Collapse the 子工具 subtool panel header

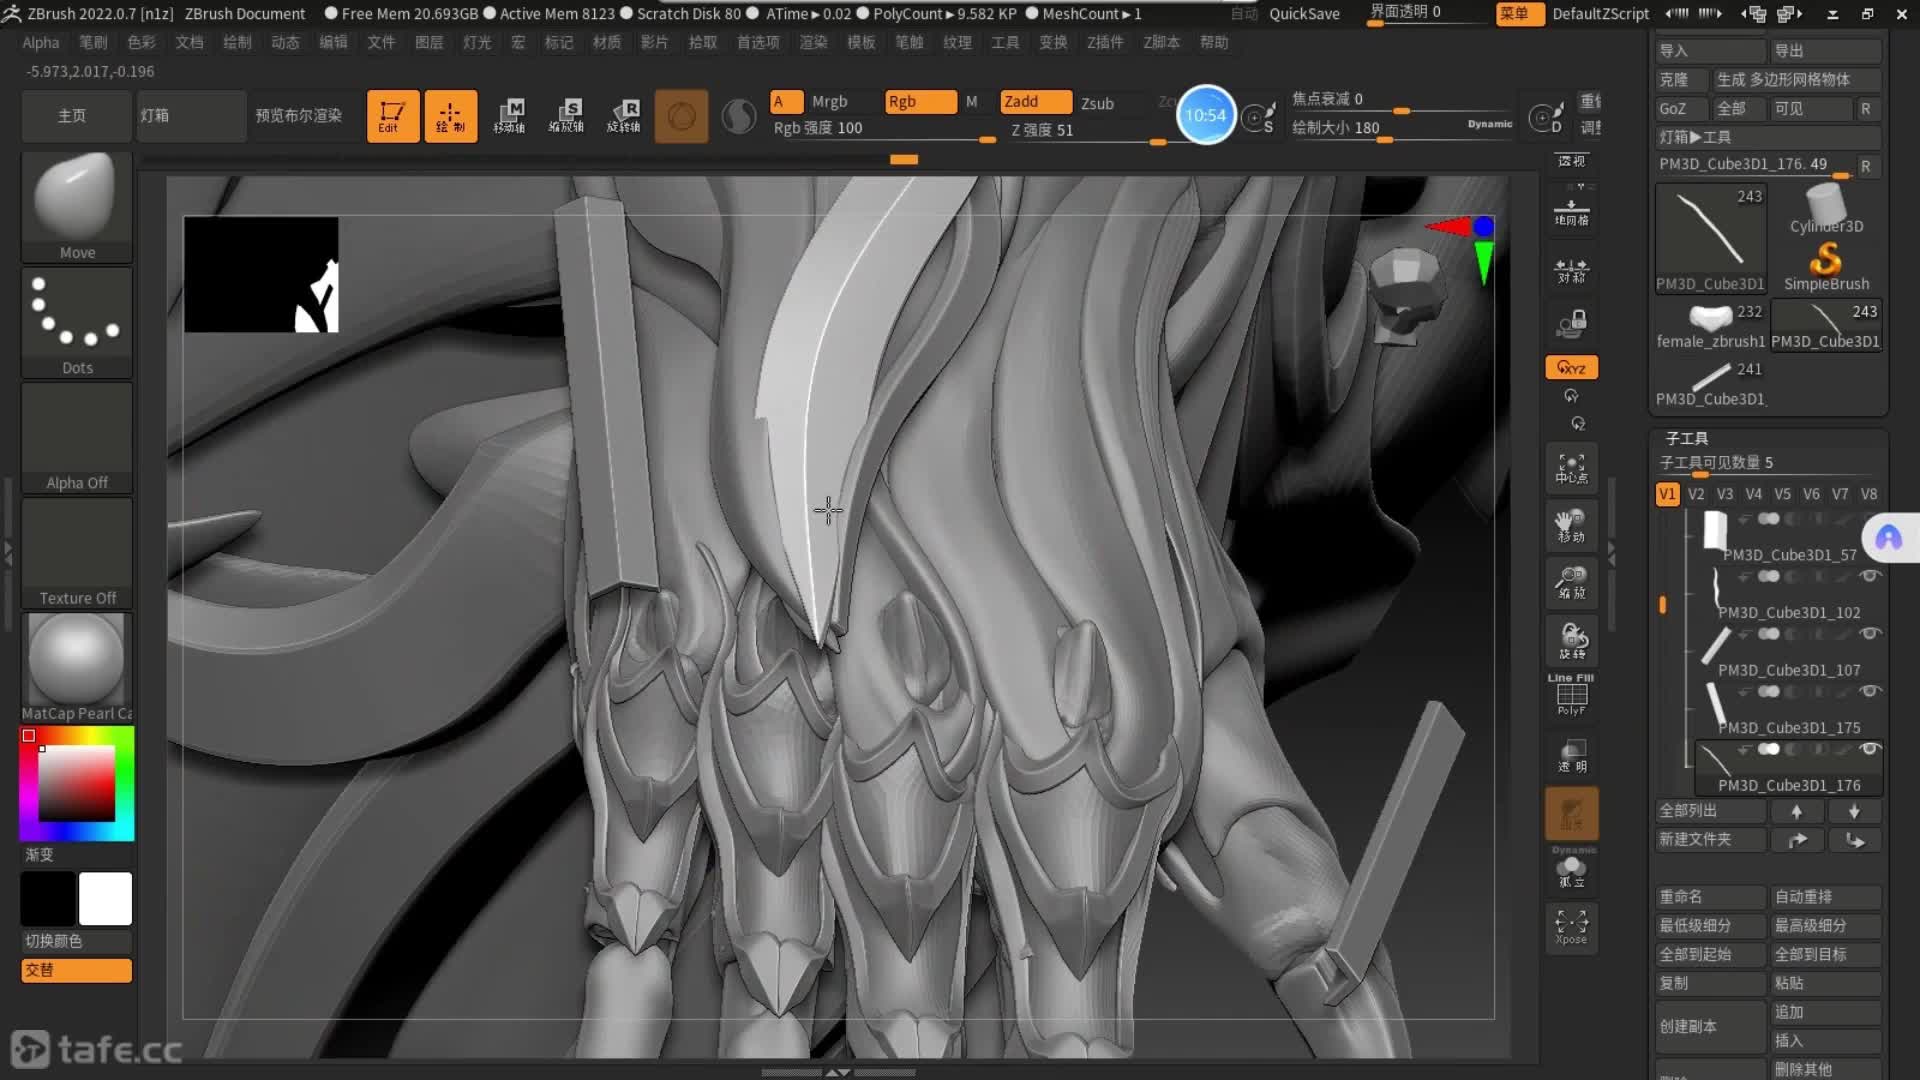coord(1686,438)
